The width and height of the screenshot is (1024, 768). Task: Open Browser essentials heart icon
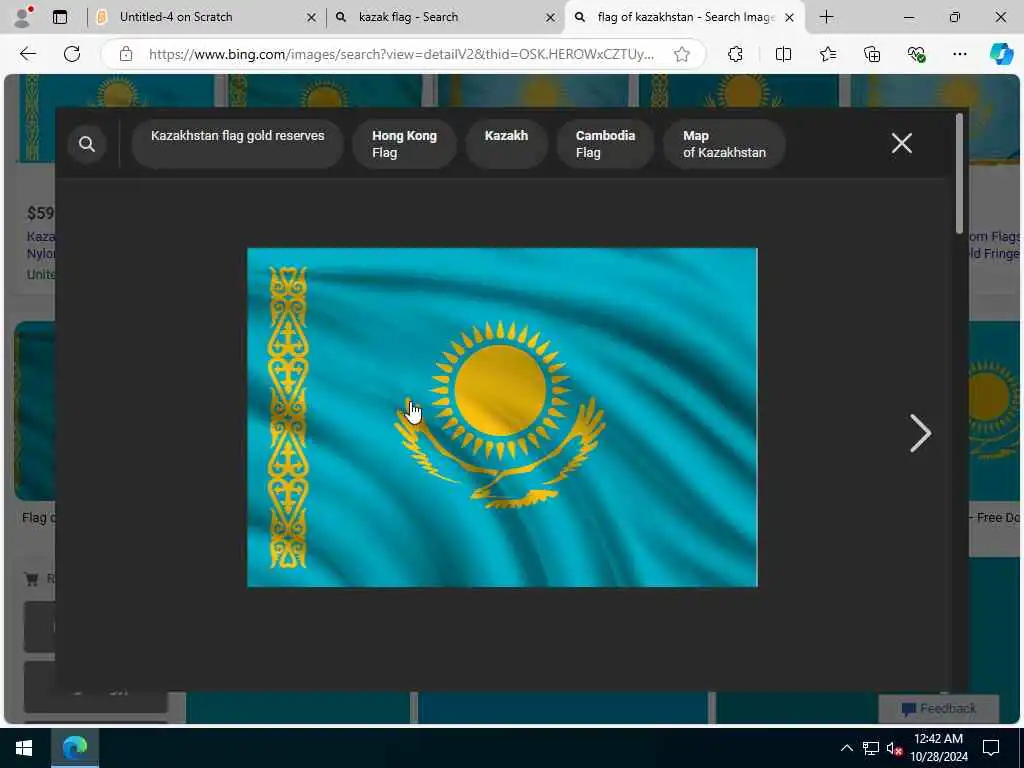[x=916, y=54]
